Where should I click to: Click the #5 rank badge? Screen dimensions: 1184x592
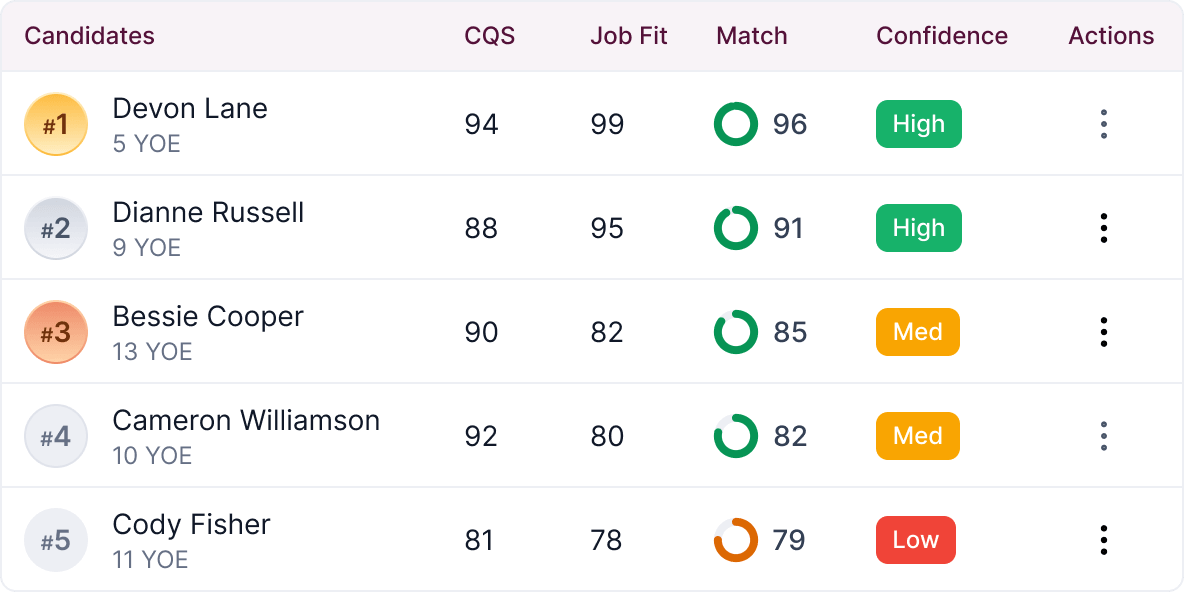click(56, 540)
